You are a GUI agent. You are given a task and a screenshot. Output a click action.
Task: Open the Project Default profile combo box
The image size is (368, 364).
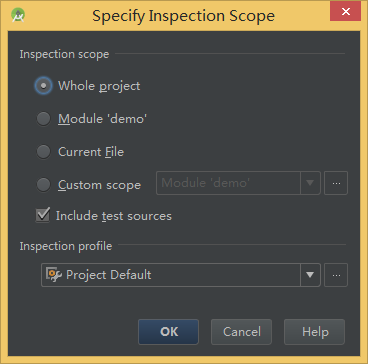(181, 275)
